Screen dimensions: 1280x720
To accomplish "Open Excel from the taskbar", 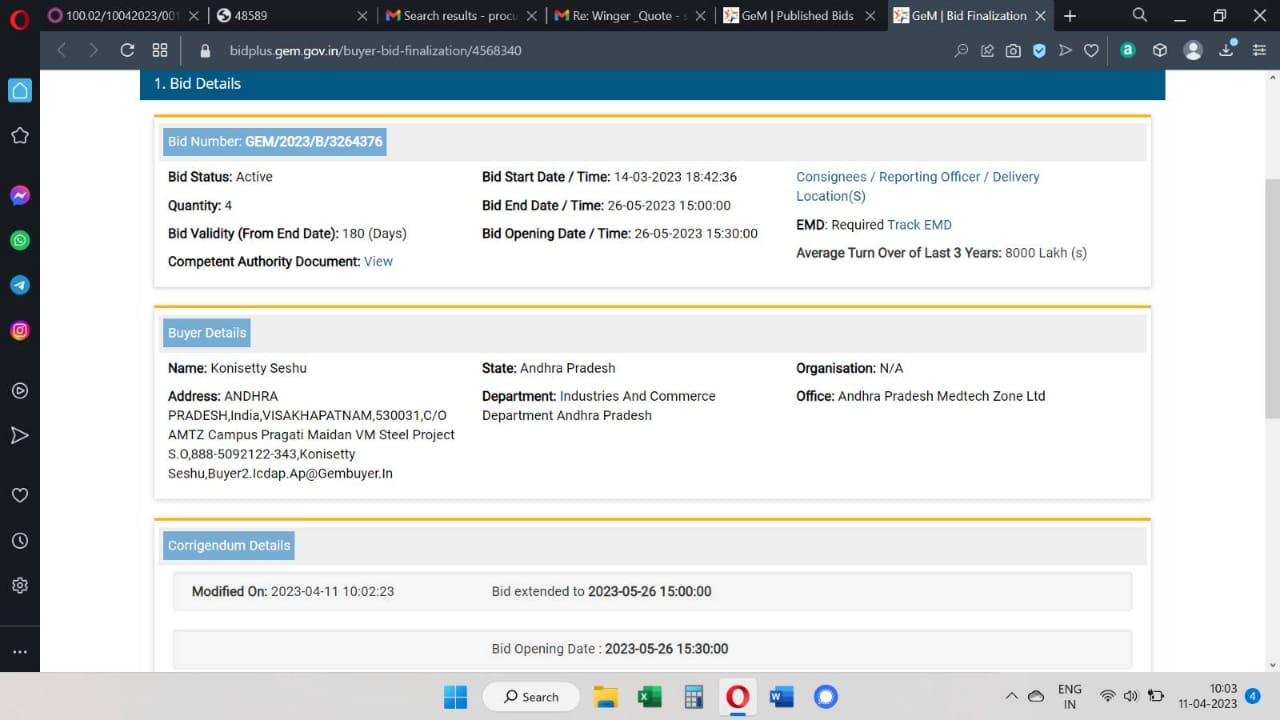I will pyautogui.click(x=650, y=696).
